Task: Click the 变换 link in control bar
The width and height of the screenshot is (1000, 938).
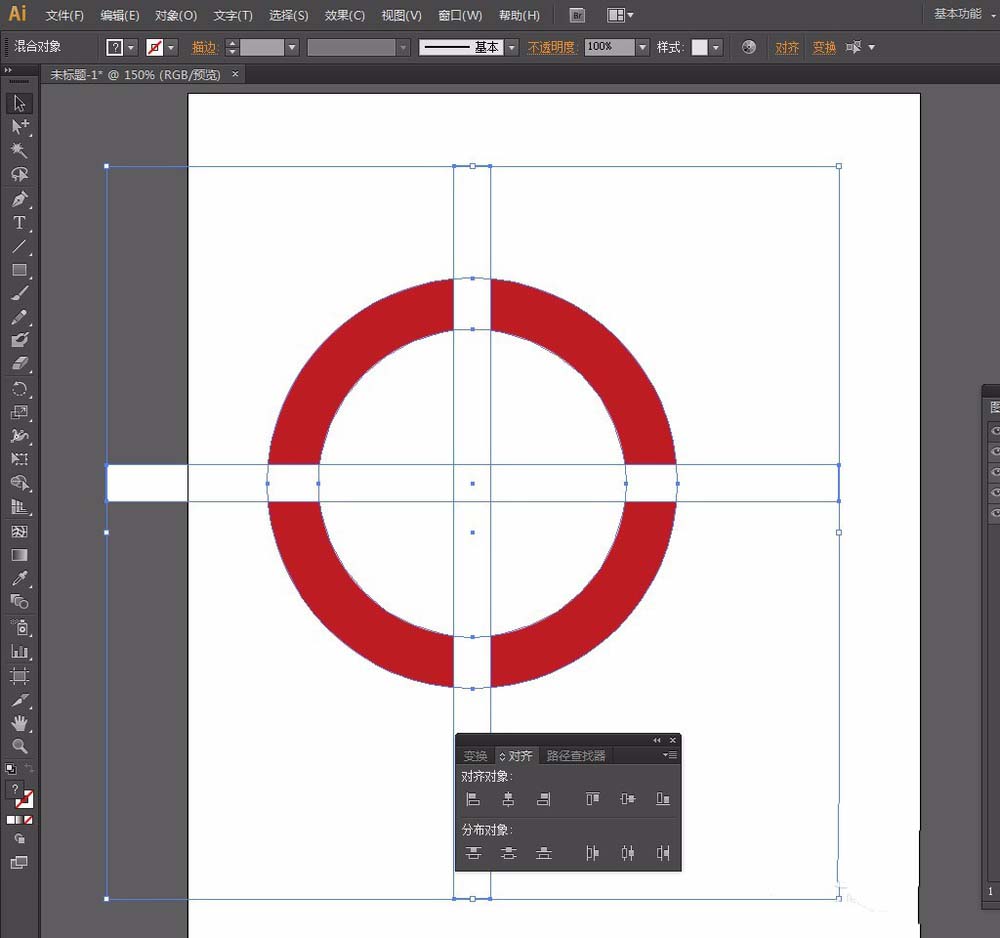Action: (824, 48)
